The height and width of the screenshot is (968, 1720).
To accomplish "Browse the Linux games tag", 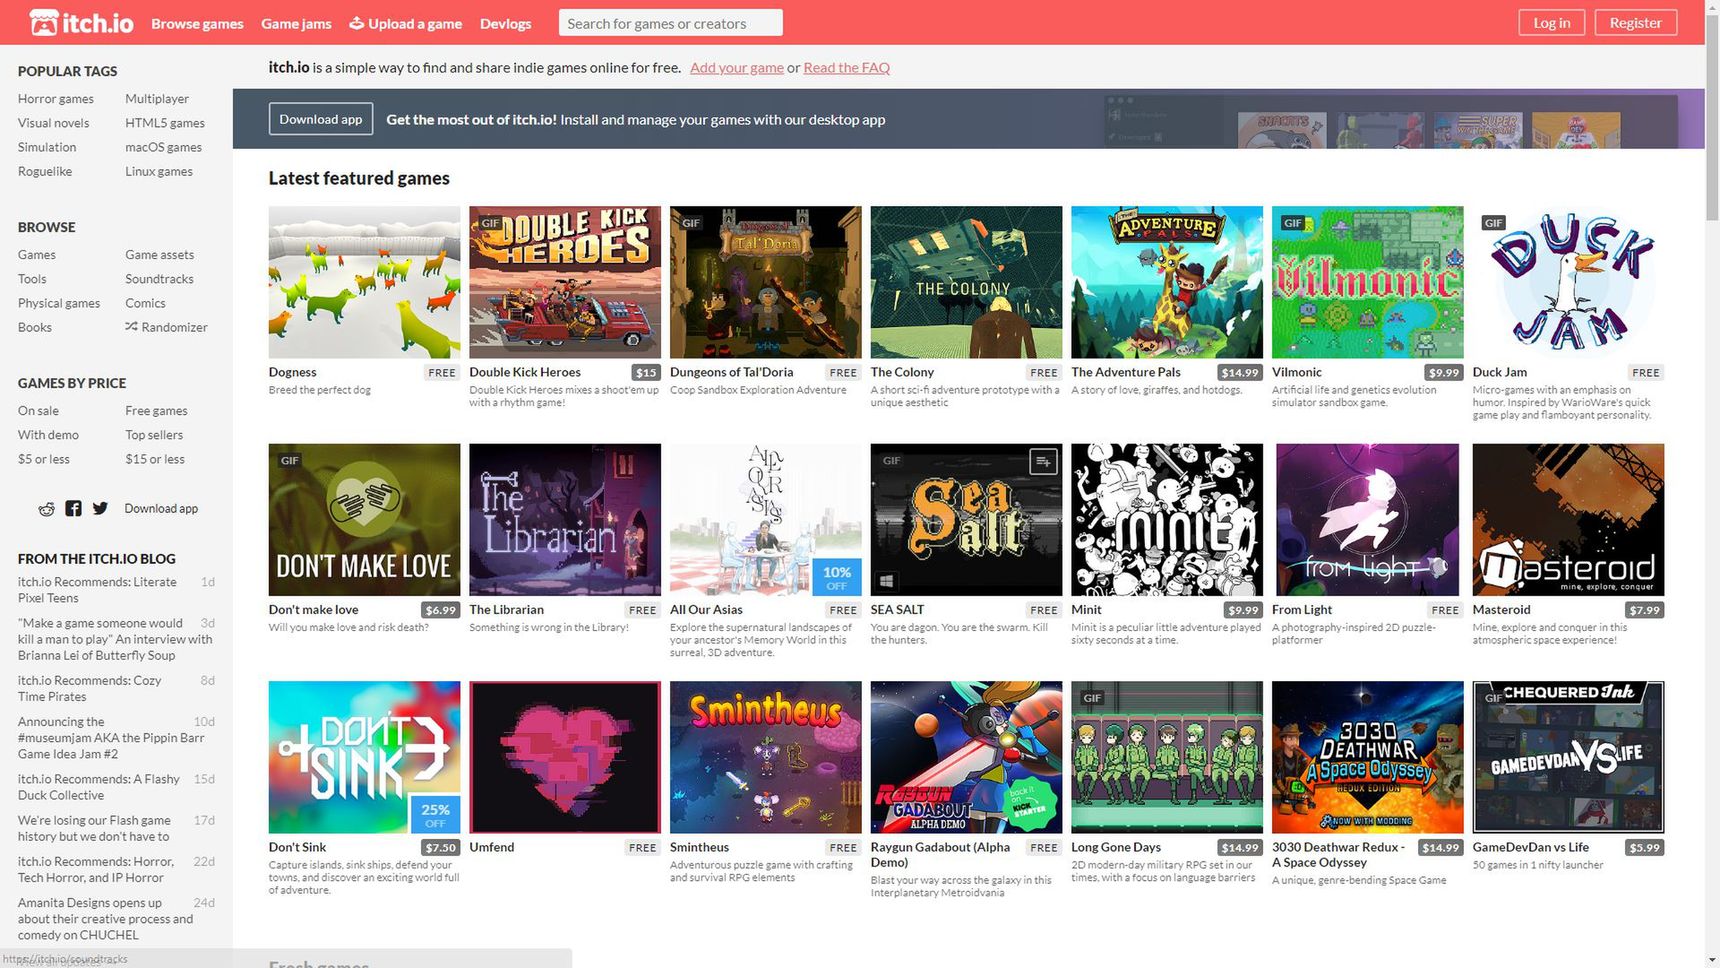I will [159, 171].
